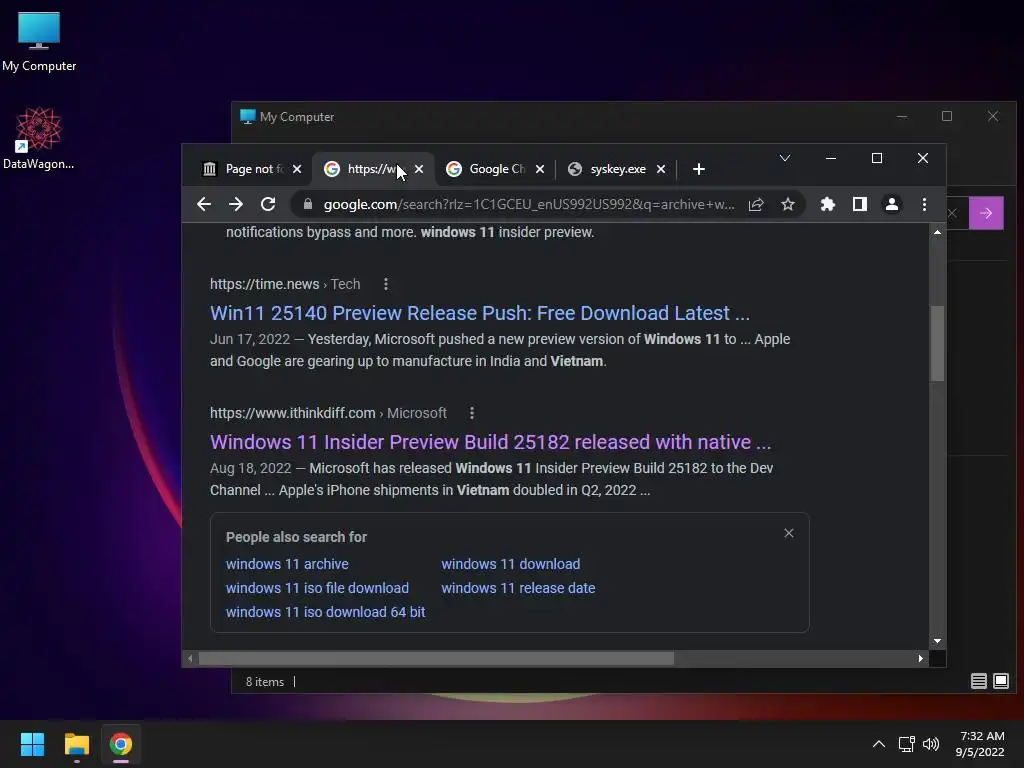Search for 'windows 11 download' suggestion

pos(511,564)
